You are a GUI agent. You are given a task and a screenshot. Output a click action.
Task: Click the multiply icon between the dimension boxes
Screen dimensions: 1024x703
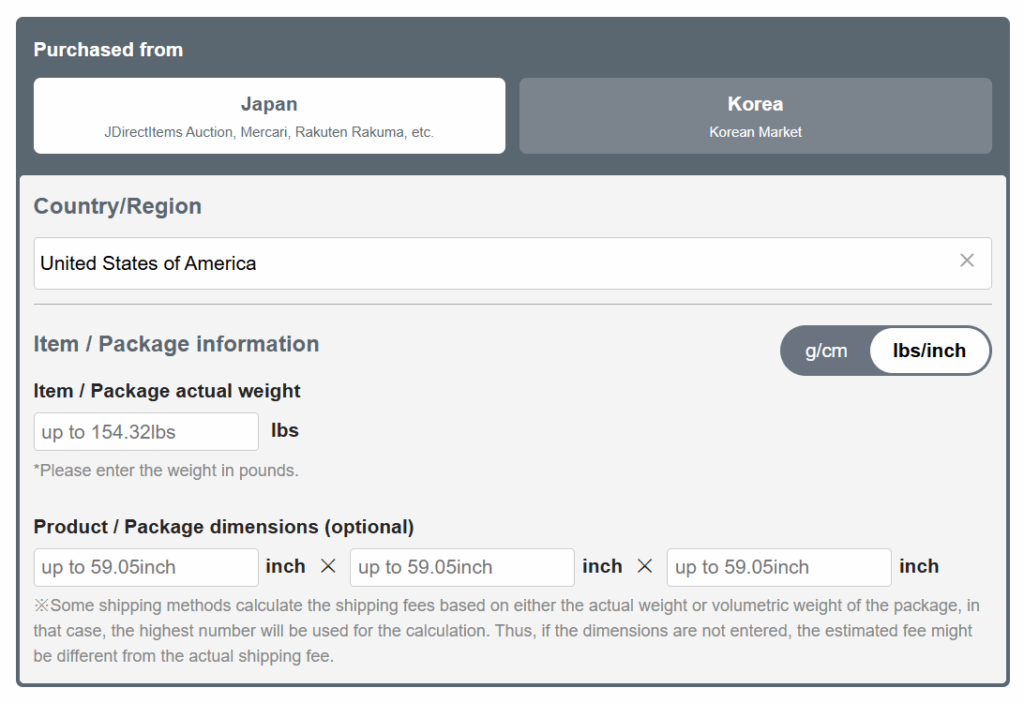point(328,566)
